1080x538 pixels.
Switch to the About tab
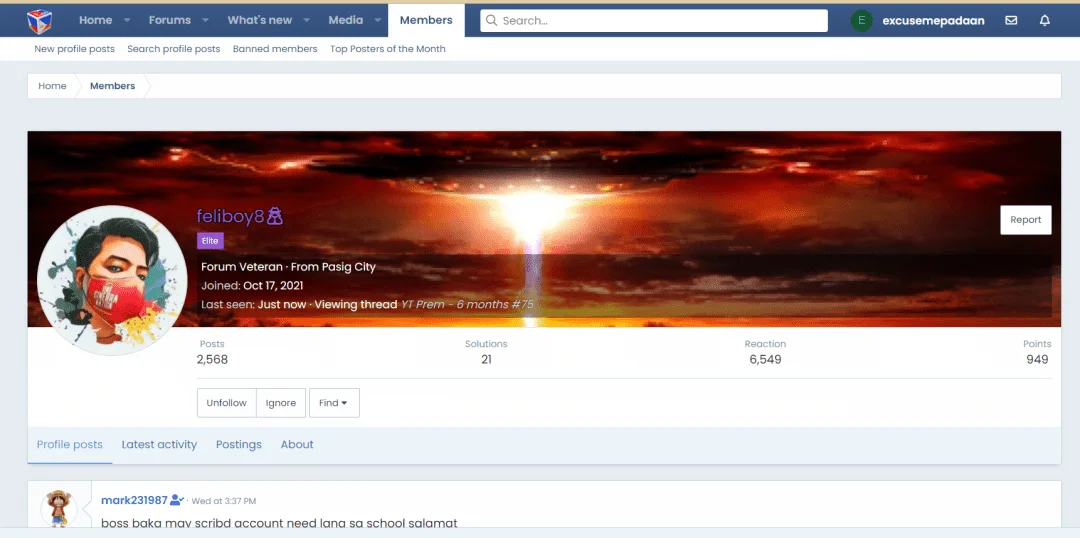(297, 445)
